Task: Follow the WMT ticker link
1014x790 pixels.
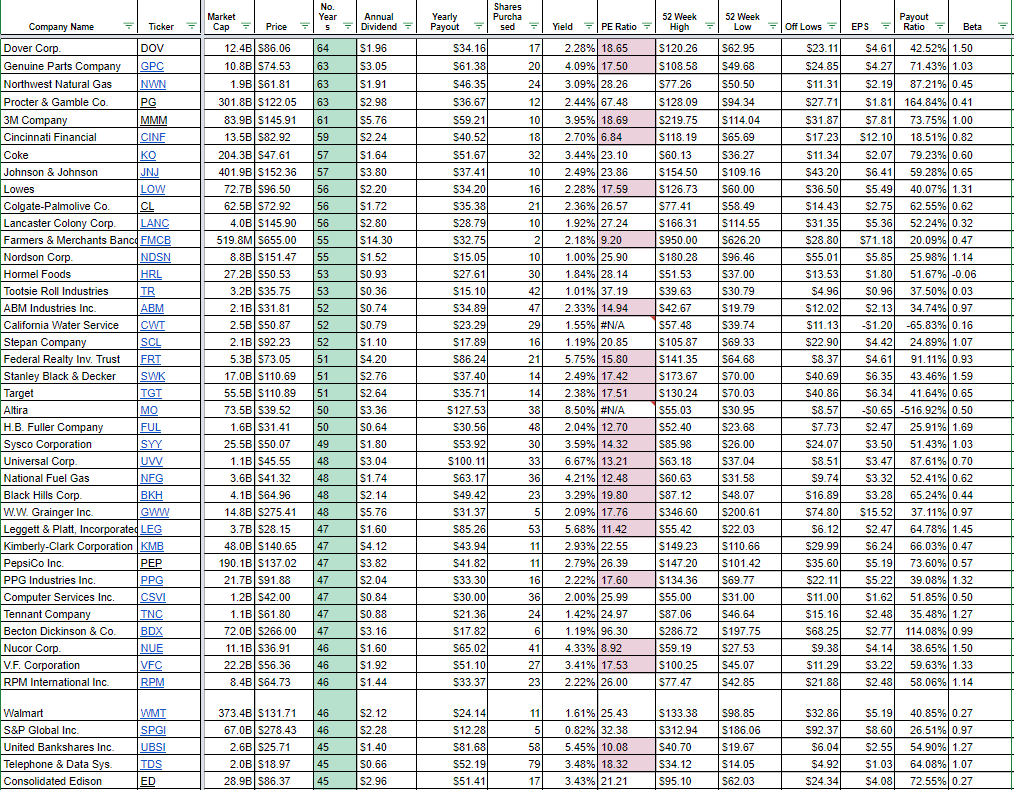Action: [154, 713]
